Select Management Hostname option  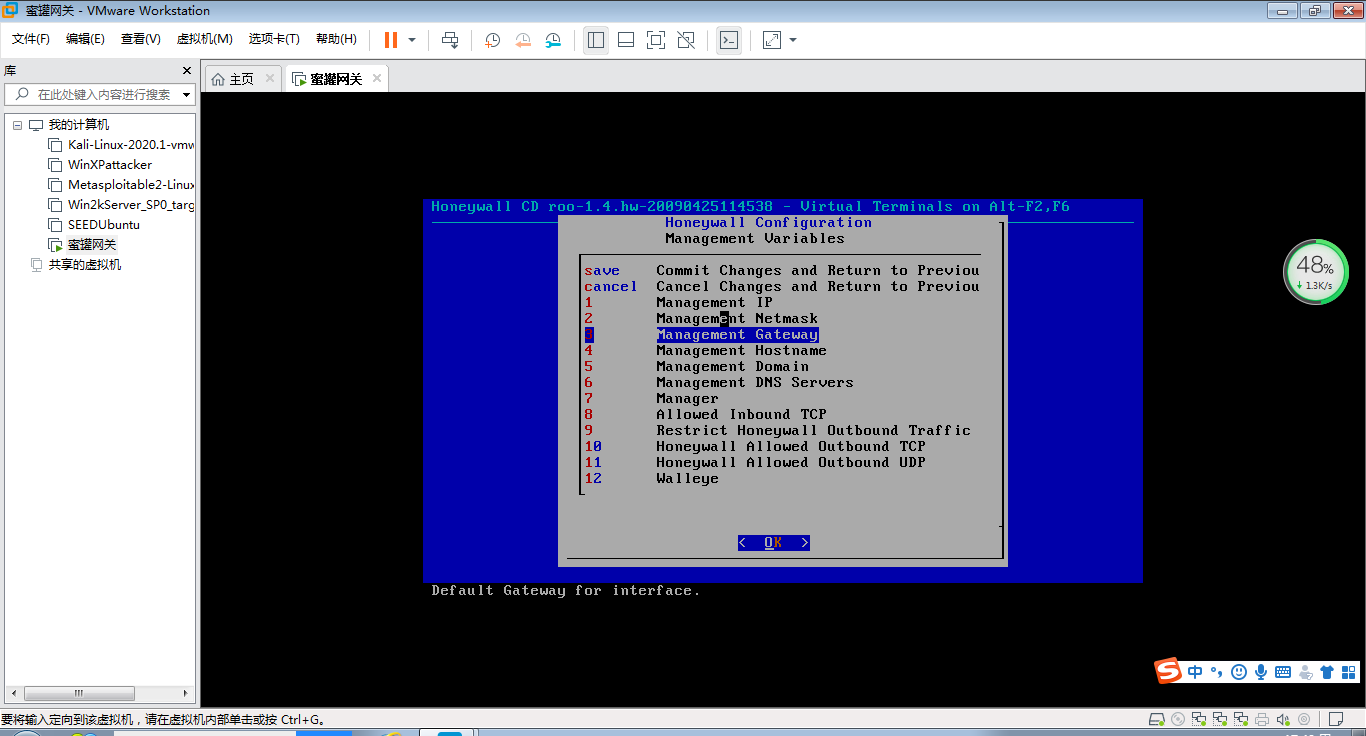click(741, 351)
